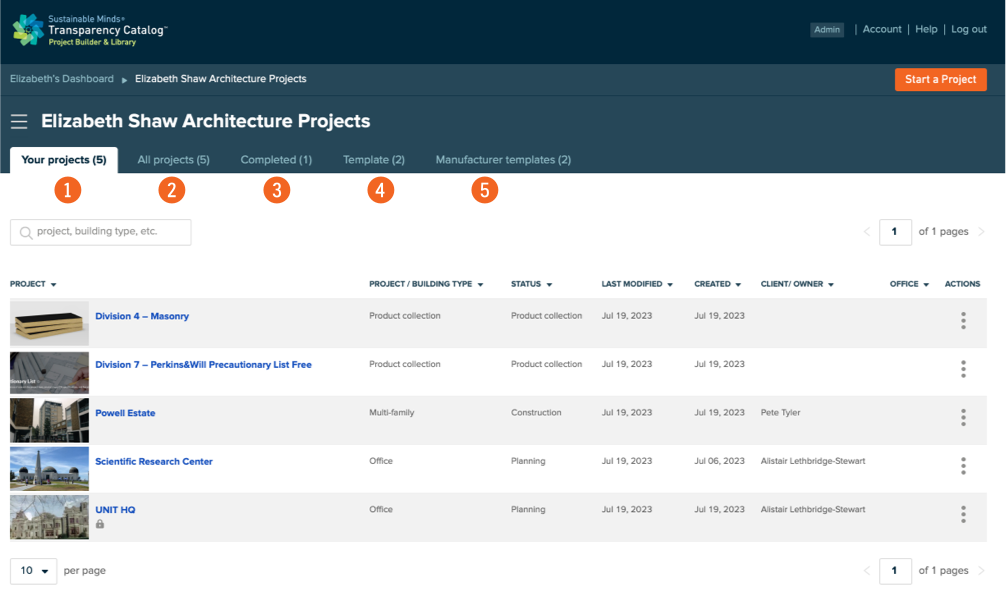
Task: Go to previous page using top pagination arrow
Action: 867,232
